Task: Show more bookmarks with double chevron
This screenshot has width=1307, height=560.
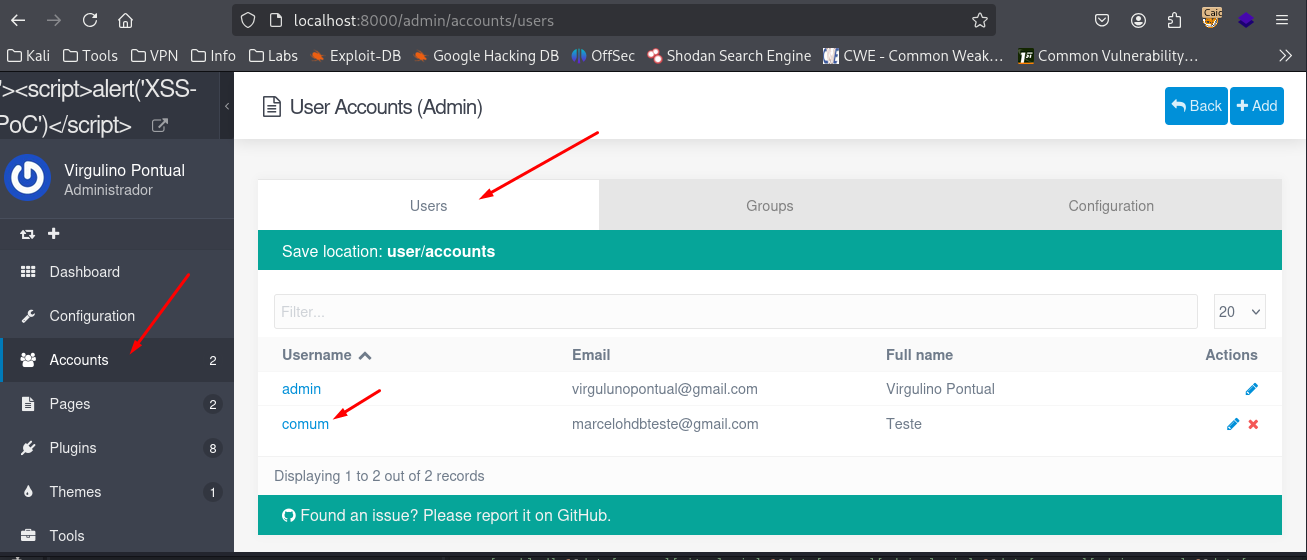Action: point(1285,56)
